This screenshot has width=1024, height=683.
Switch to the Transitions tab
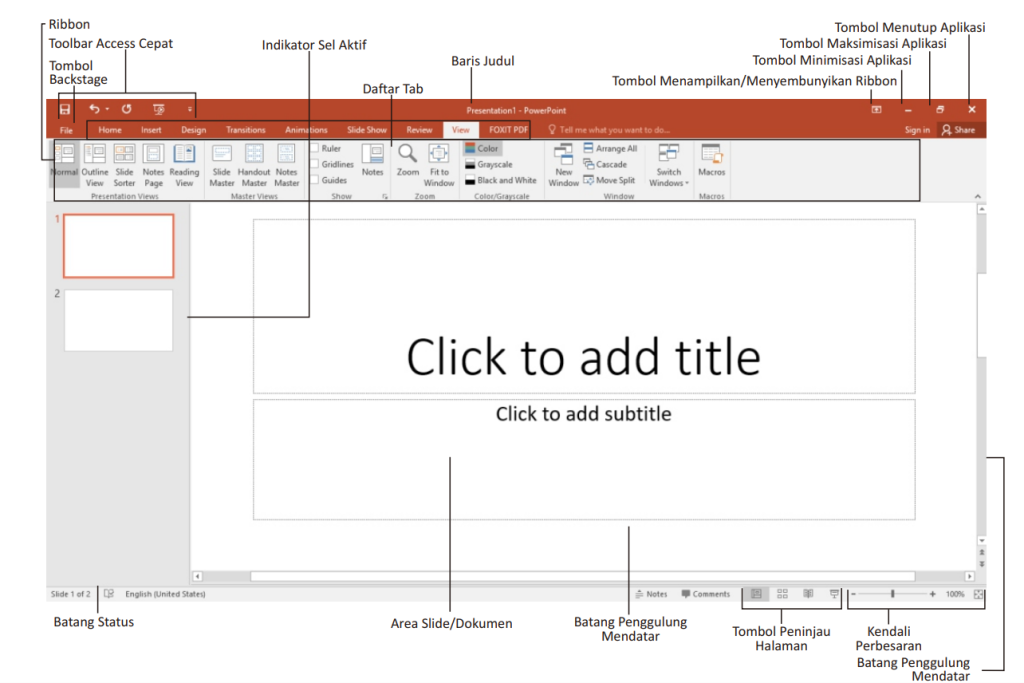click(x=245, y=130)
